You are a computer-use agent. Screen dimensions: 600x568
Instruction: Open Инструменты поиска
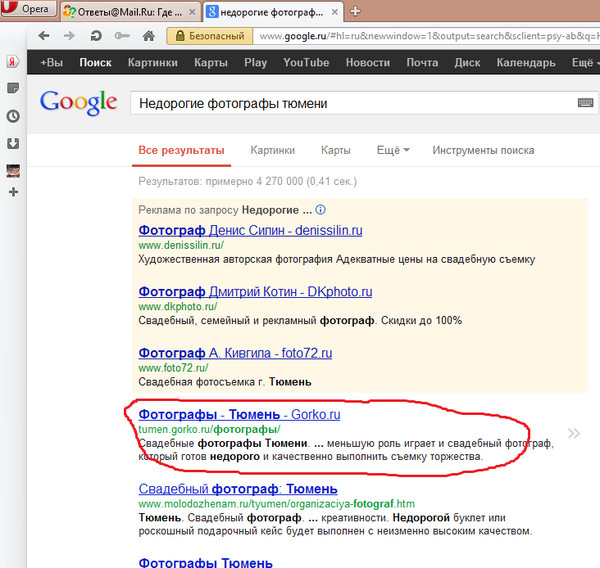coord(483,150)
